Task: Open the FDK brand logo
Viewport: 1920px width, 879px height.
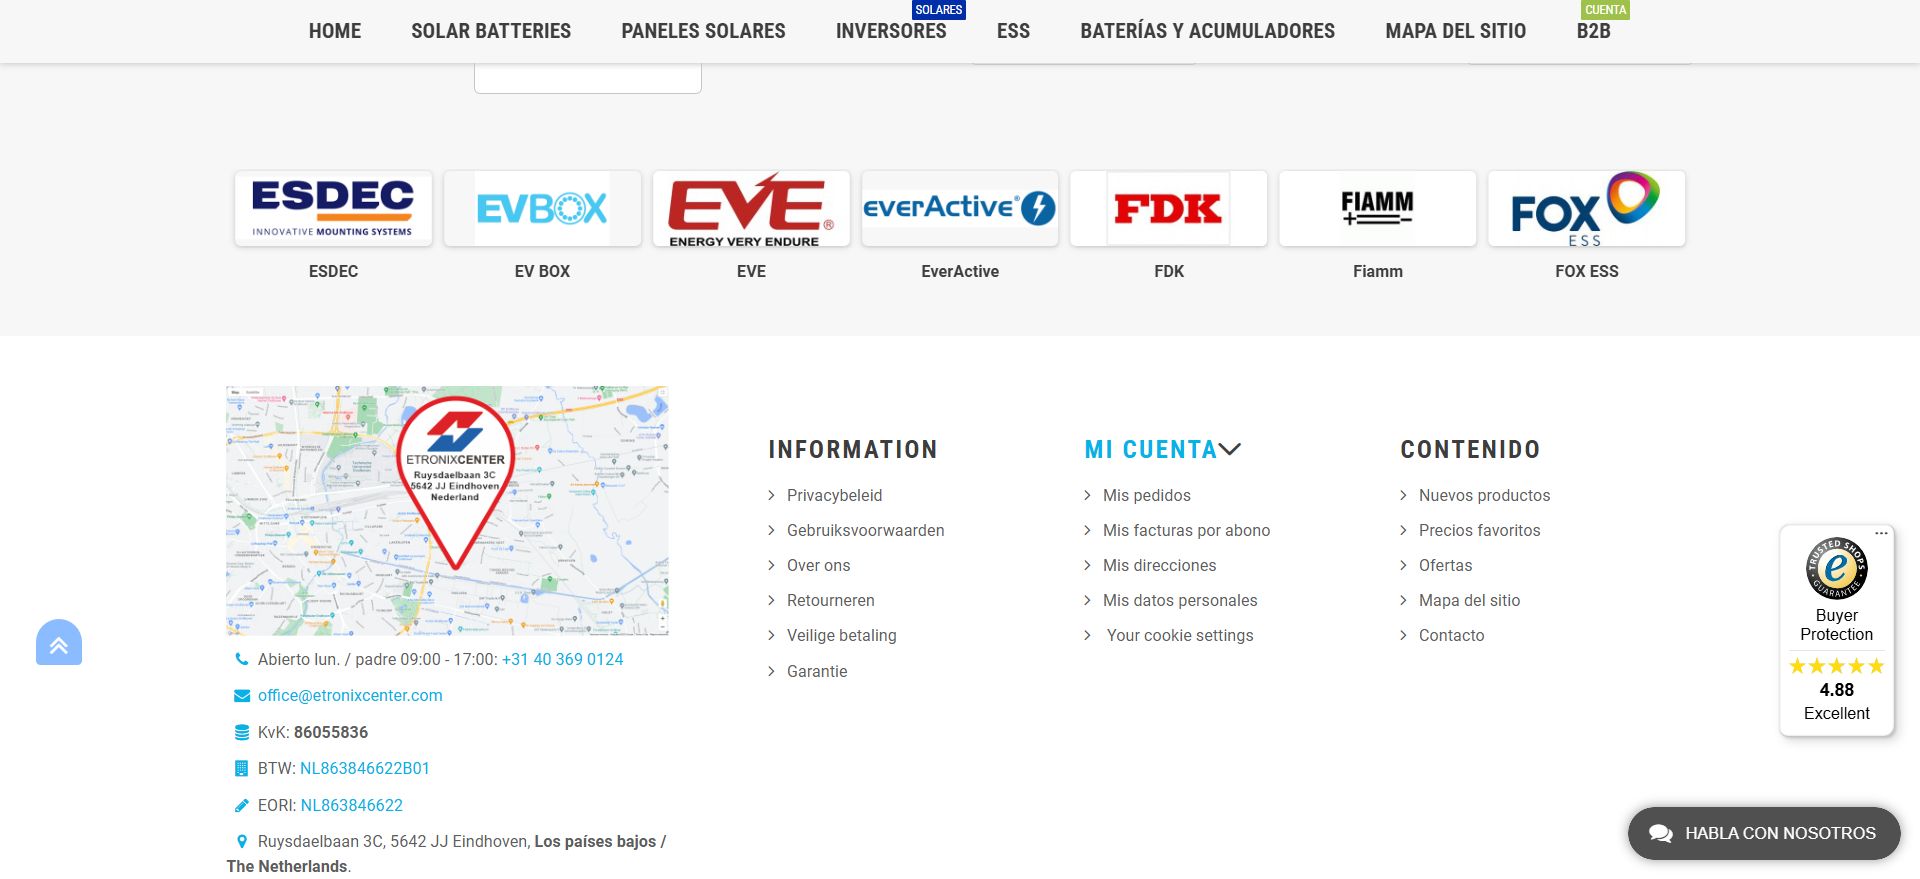Action: [x=1169, y=208]
